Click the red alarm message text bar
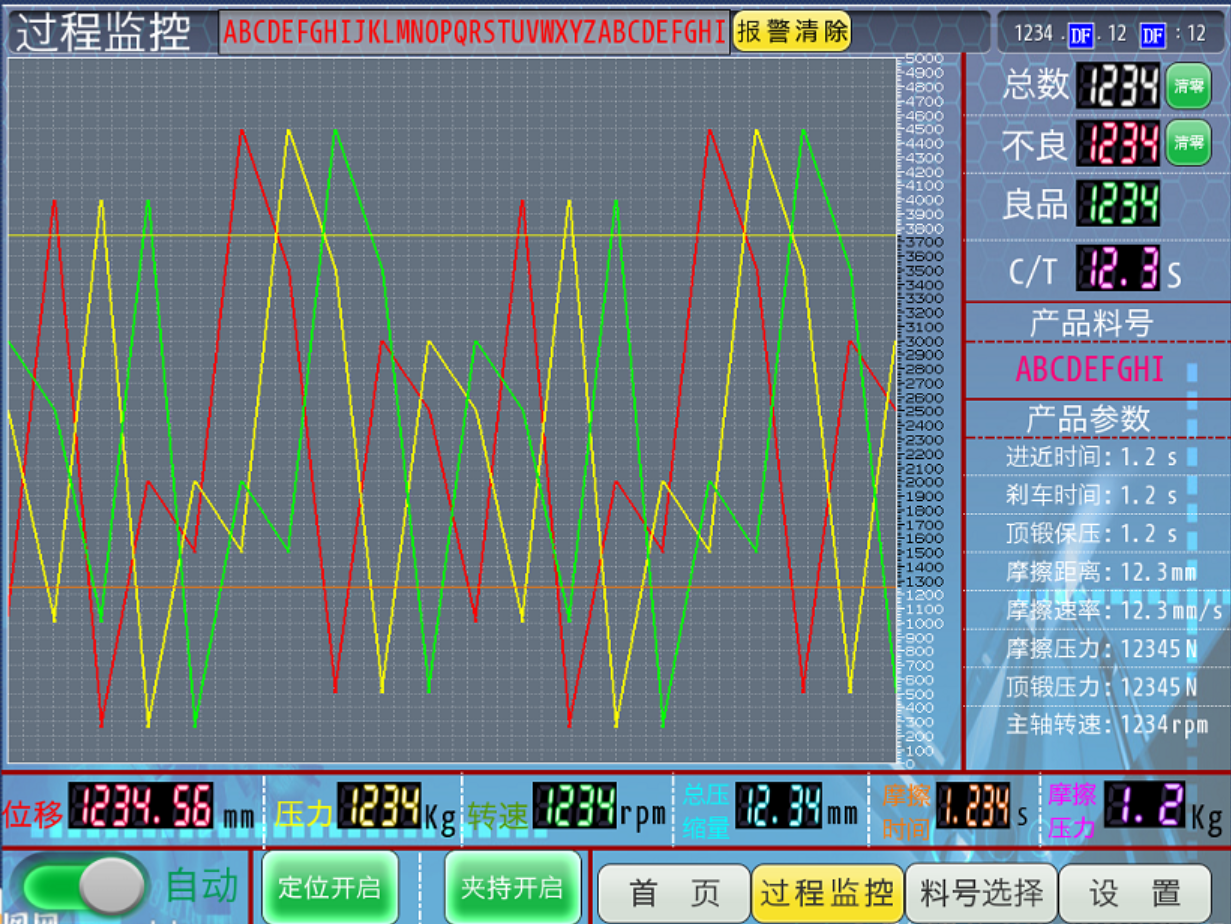Screen dimensions: 1231x924 point(474,32)
